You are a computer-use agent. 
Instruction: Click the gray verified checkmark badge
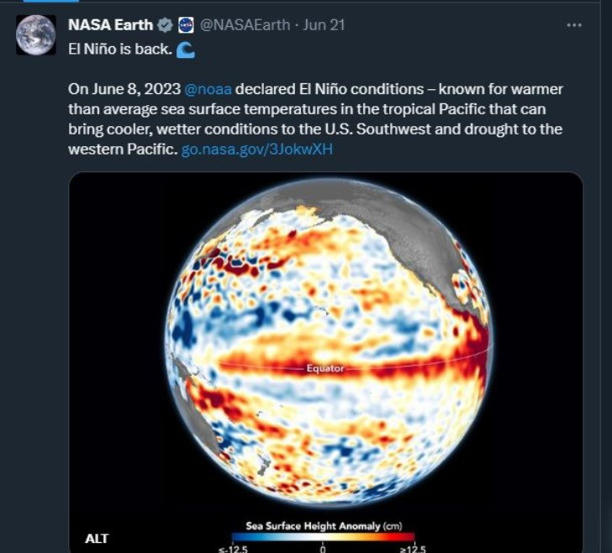[164, 25]
